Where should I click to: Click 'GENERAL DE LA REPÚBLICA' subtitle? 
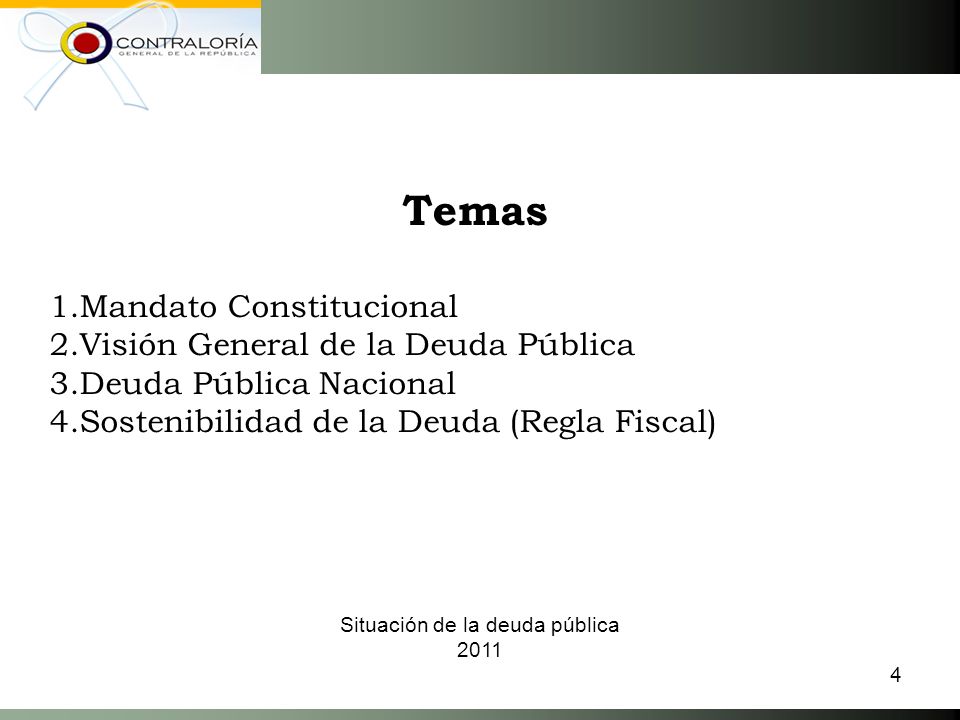(x=187, y=54)
